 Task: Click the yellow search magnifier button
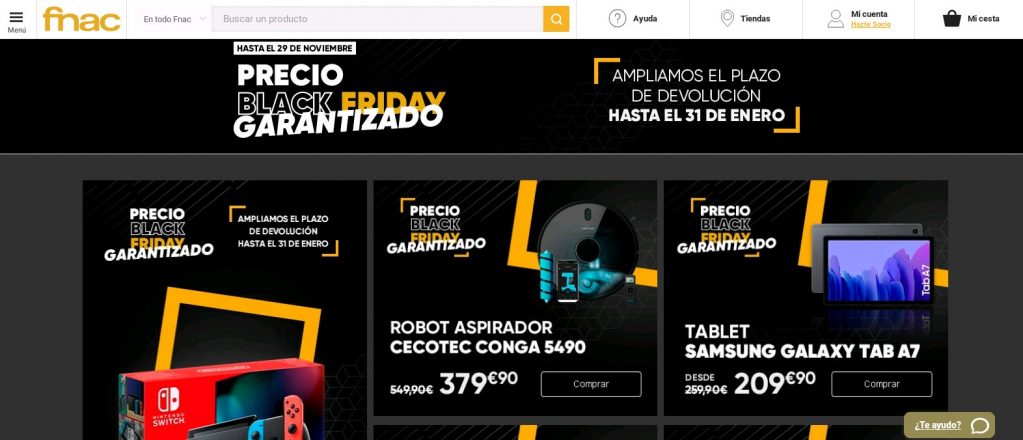556,19
